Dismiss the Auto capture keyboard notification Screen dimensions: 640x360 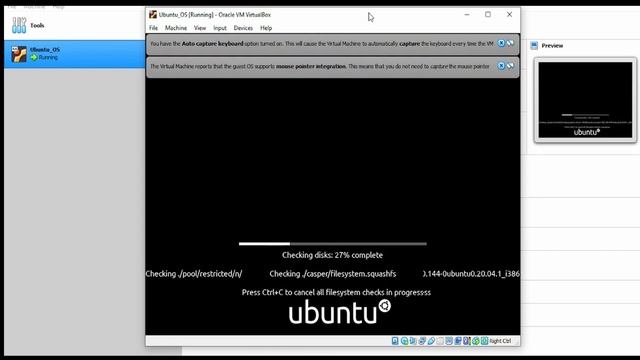tap(501, 43)
